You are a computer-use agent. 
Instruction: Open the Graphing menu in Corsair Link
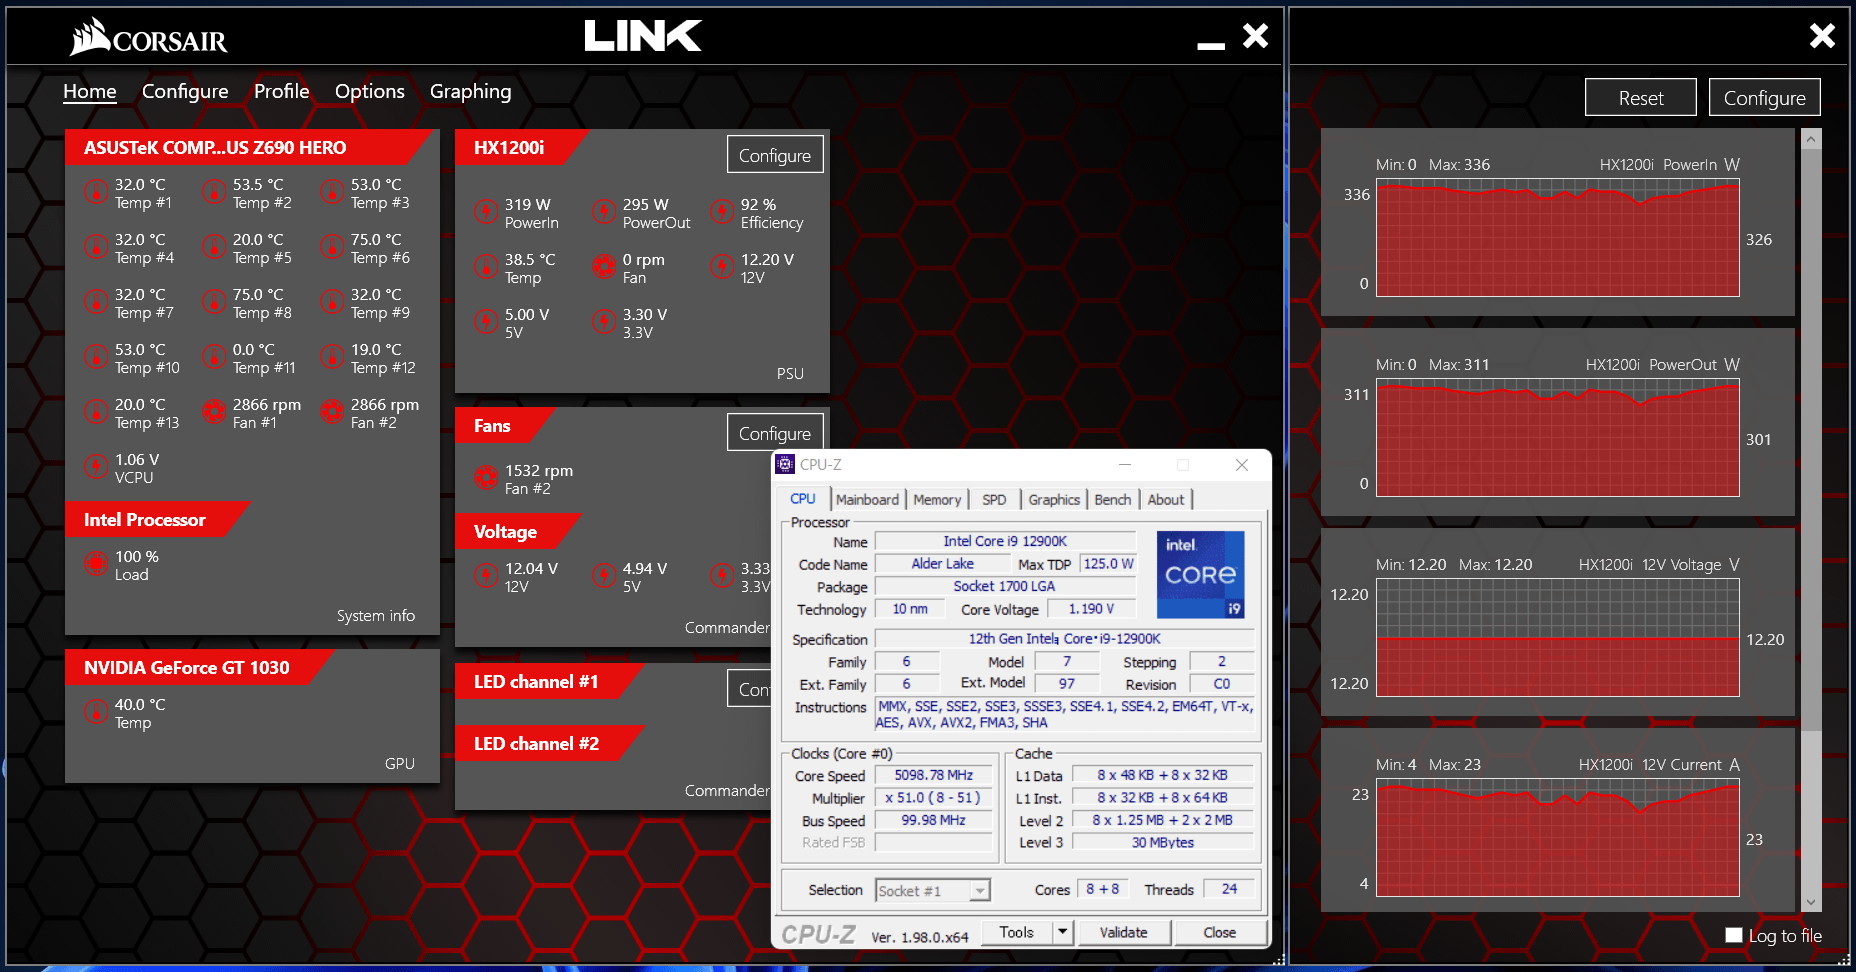[470, 92]
